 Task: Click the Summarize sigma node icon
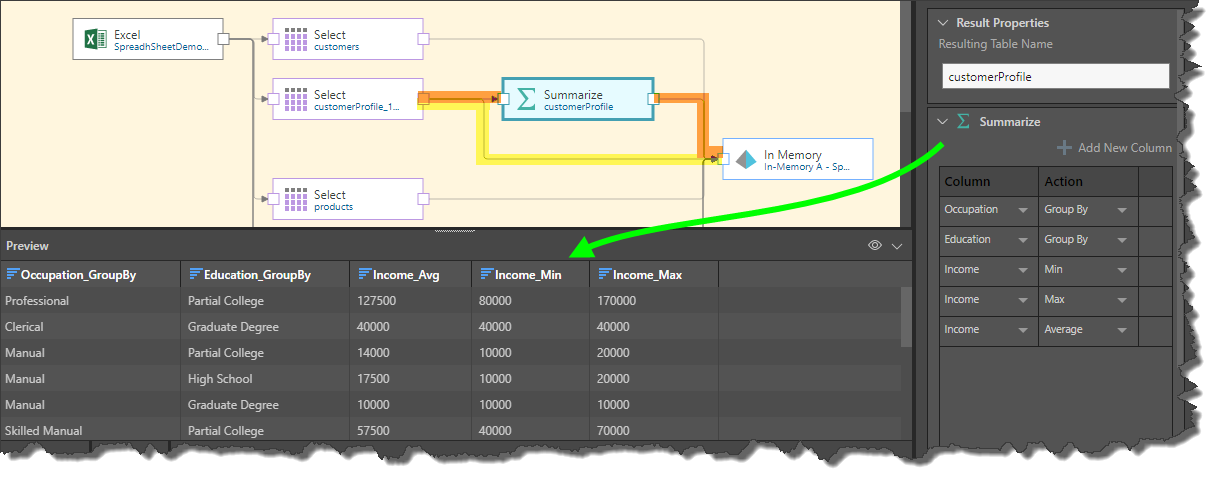pos(526,100)
